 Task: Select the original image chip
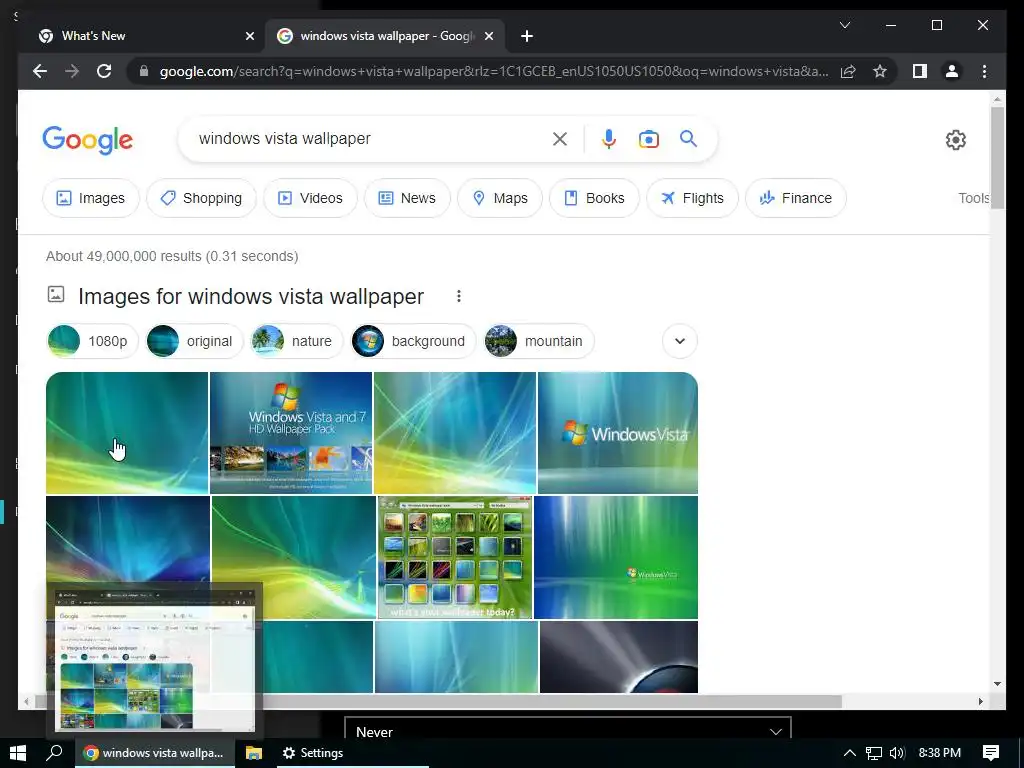point(194,341)
